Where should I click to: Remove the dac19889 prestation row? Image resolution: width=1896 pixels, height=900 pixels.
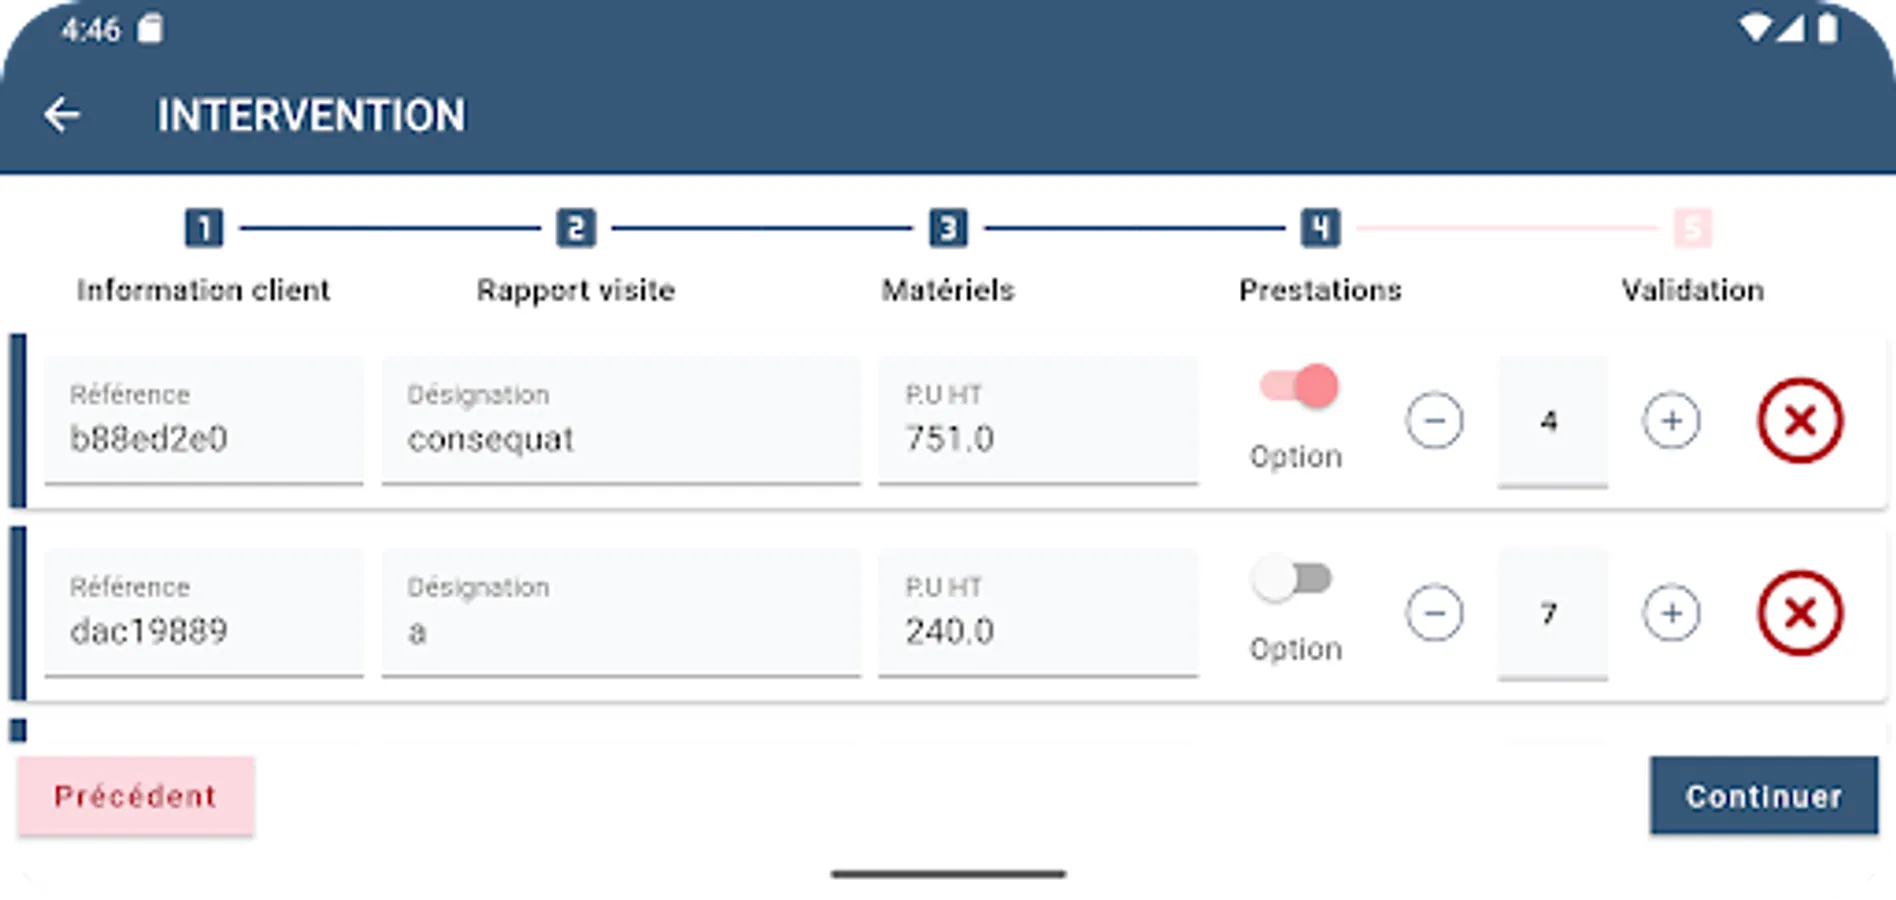pos(1800,613)
